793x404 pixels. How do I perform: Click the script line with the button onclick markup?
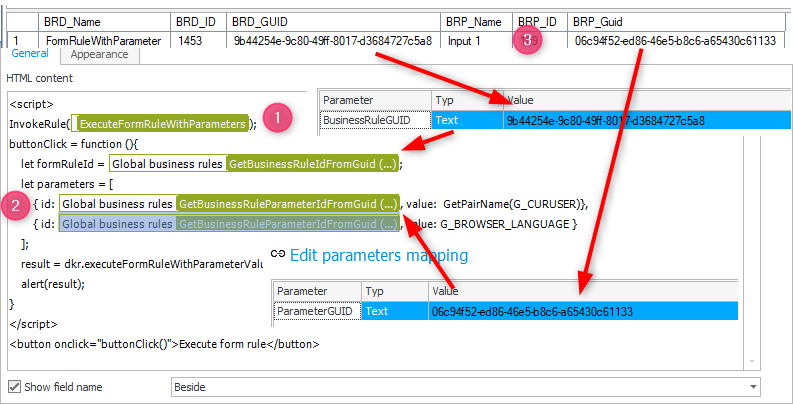pos(164,344)
